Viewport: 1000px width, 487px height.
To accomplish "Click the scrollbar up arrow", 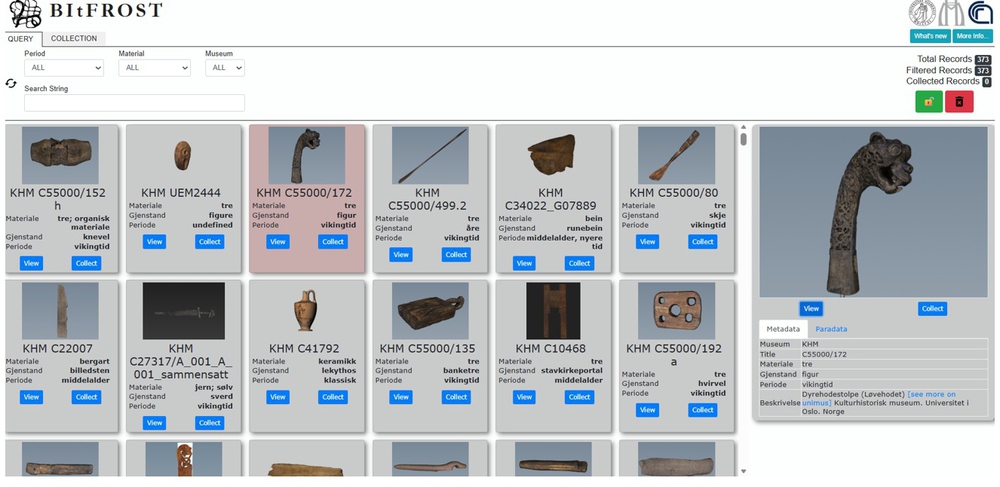I will (x=744, y=127).
